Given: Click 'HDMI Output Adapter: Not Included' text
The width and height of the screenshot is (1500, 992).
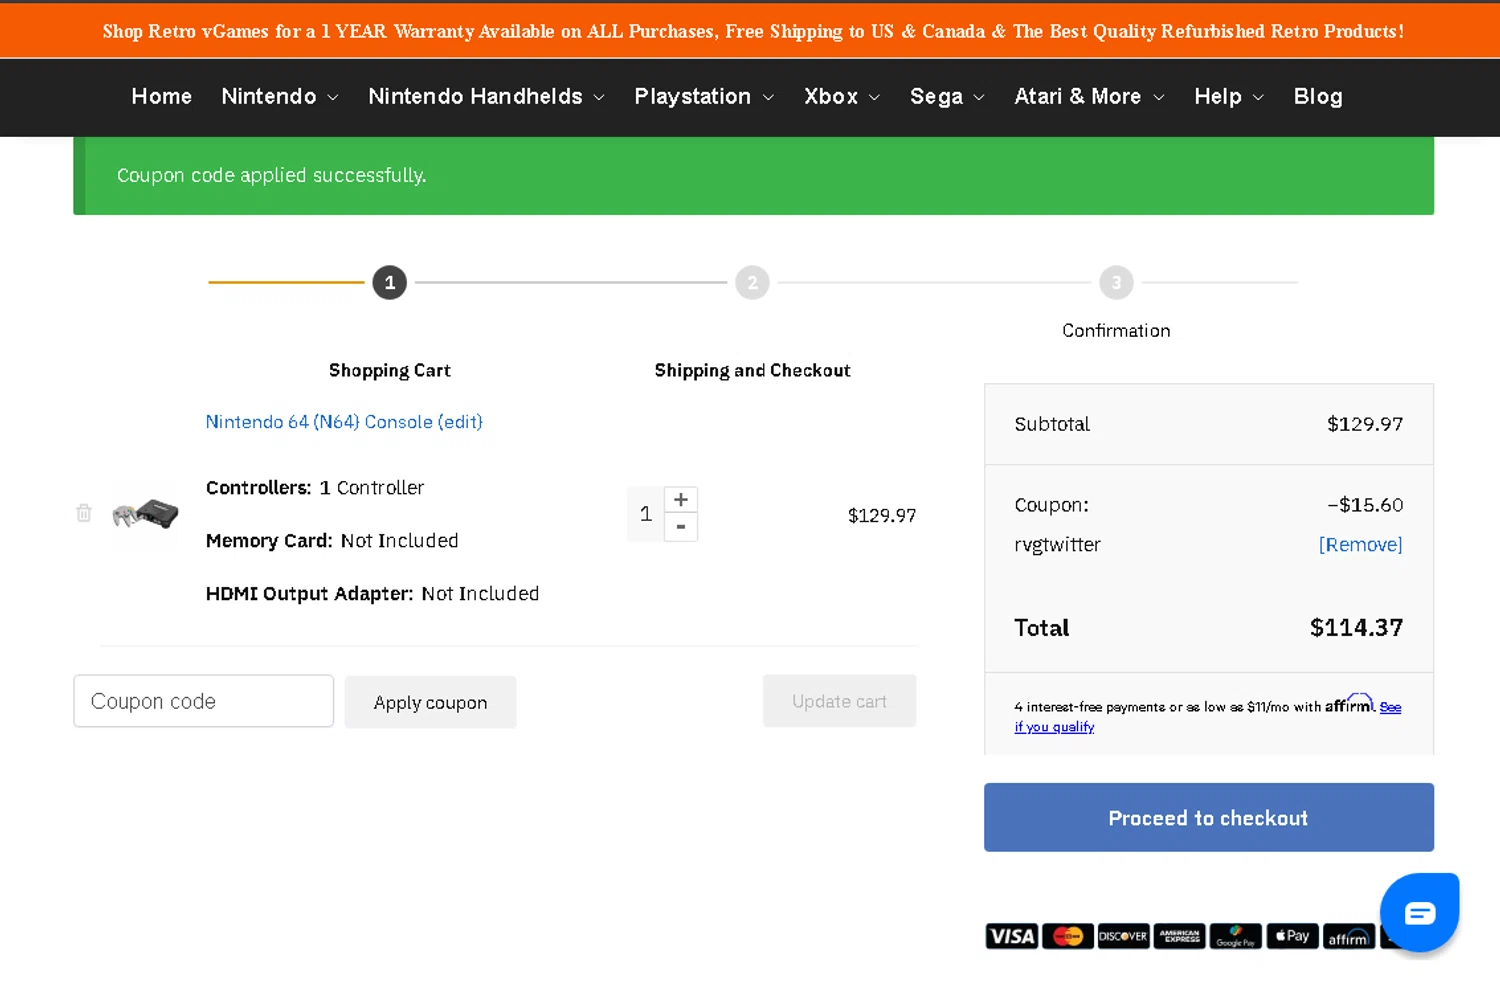Looking at the screenshot, I should pos(372,594).
